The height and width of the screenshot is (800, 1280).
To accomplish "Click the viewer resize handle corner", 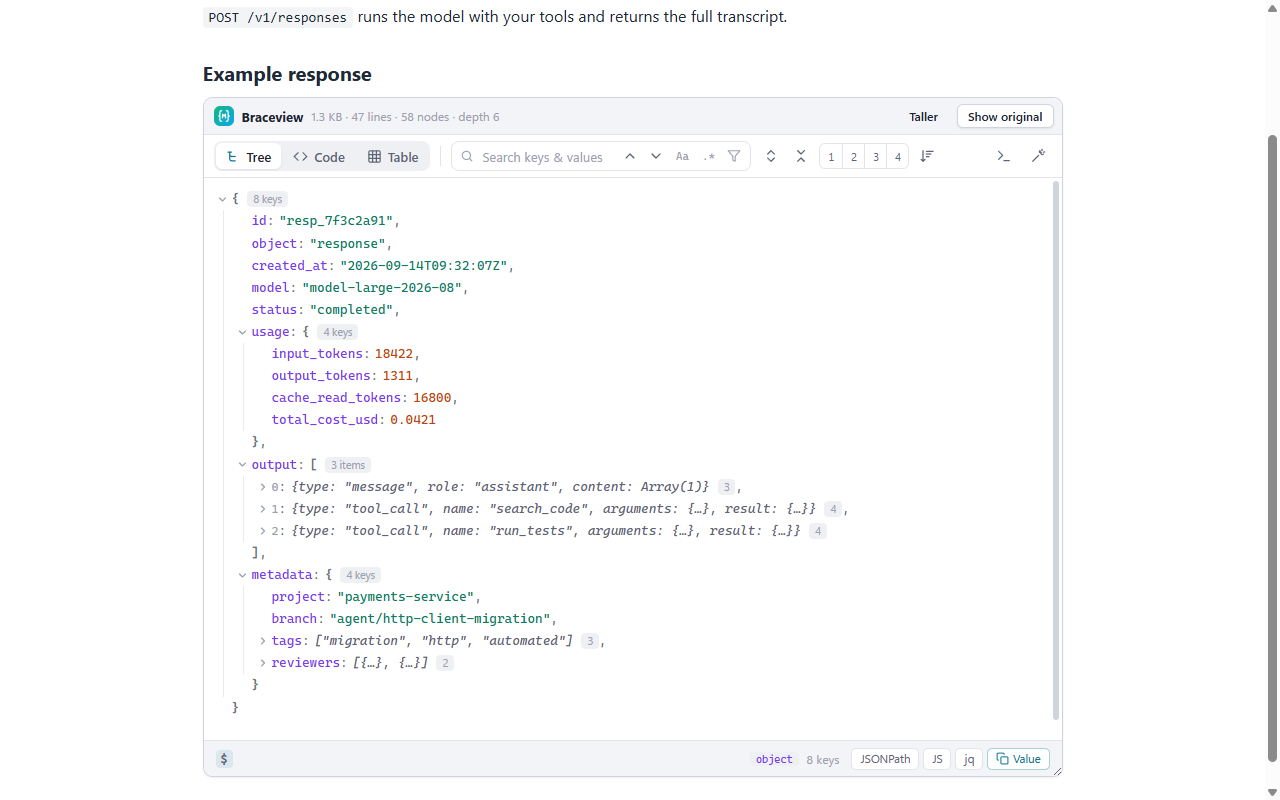I will 1056,770.
